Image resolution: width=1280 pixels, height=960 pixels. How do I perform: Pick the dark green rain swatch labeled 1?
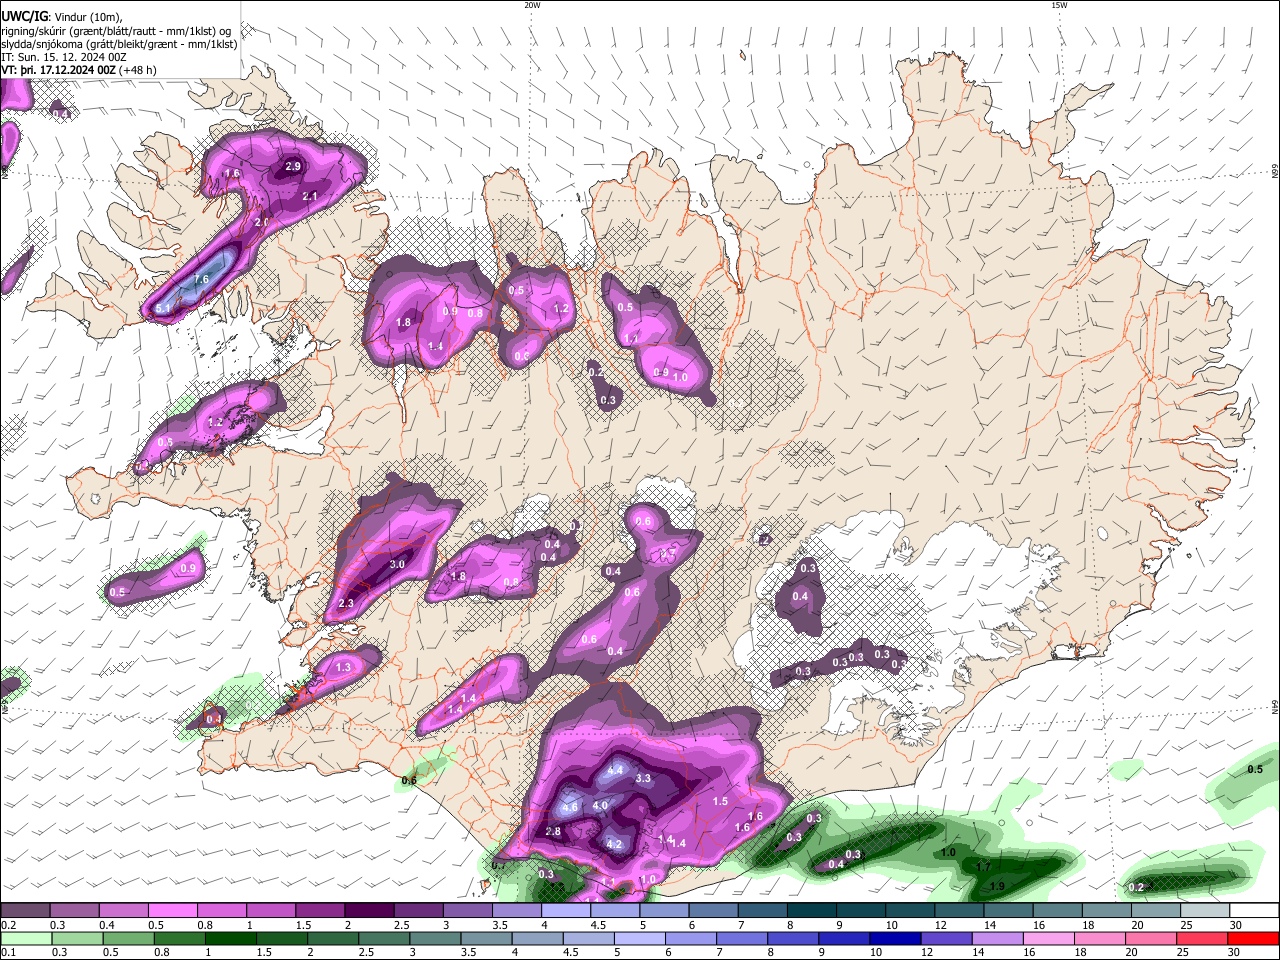coord(230,938)
